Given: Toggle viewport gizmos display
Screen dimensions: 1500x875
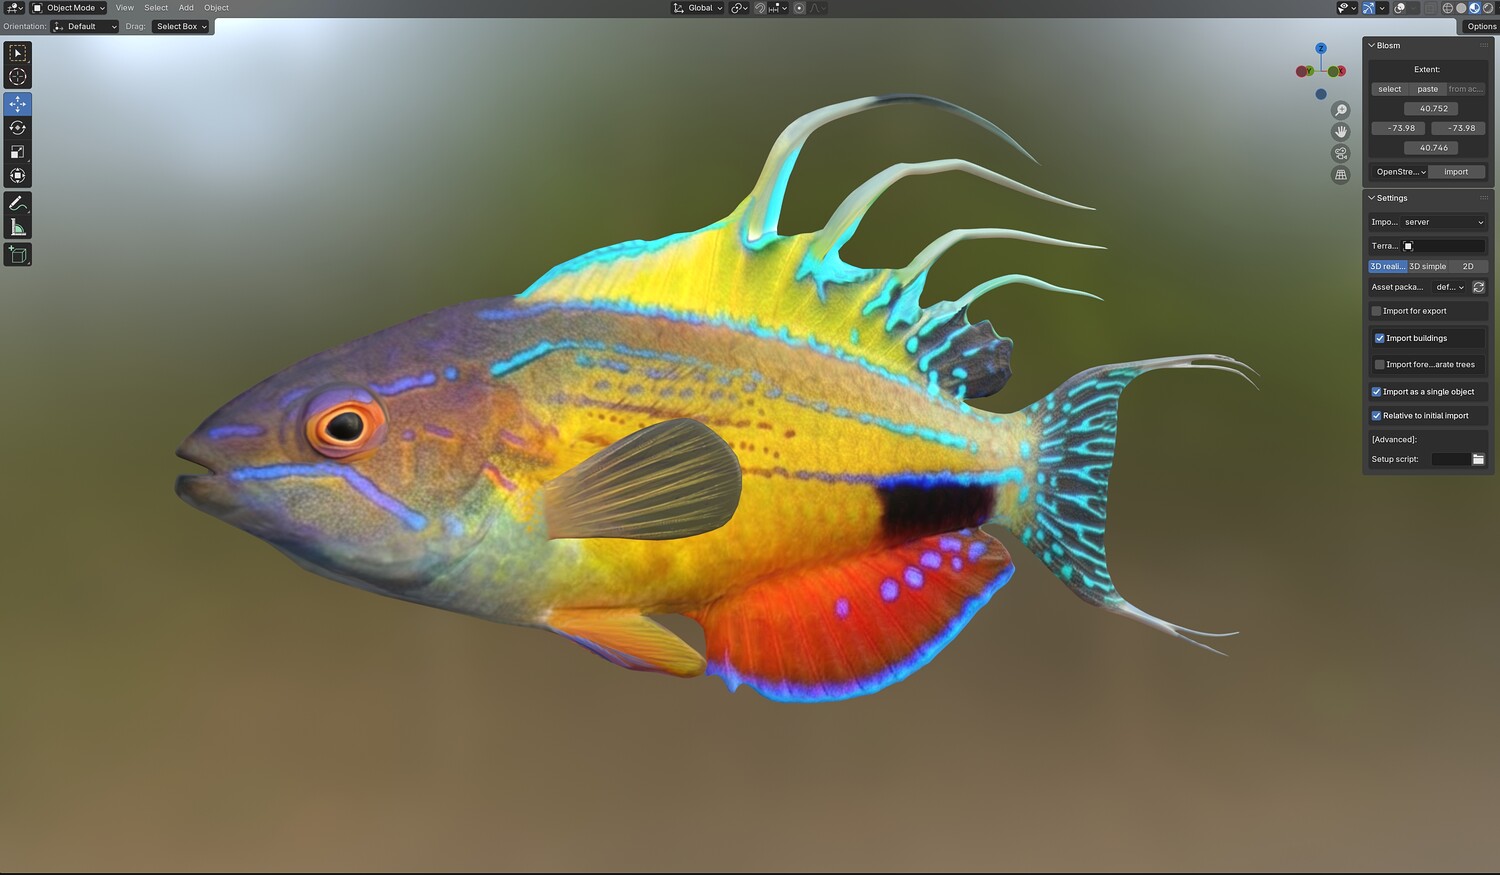Looking at the screenshot, I should point(1369,8).
